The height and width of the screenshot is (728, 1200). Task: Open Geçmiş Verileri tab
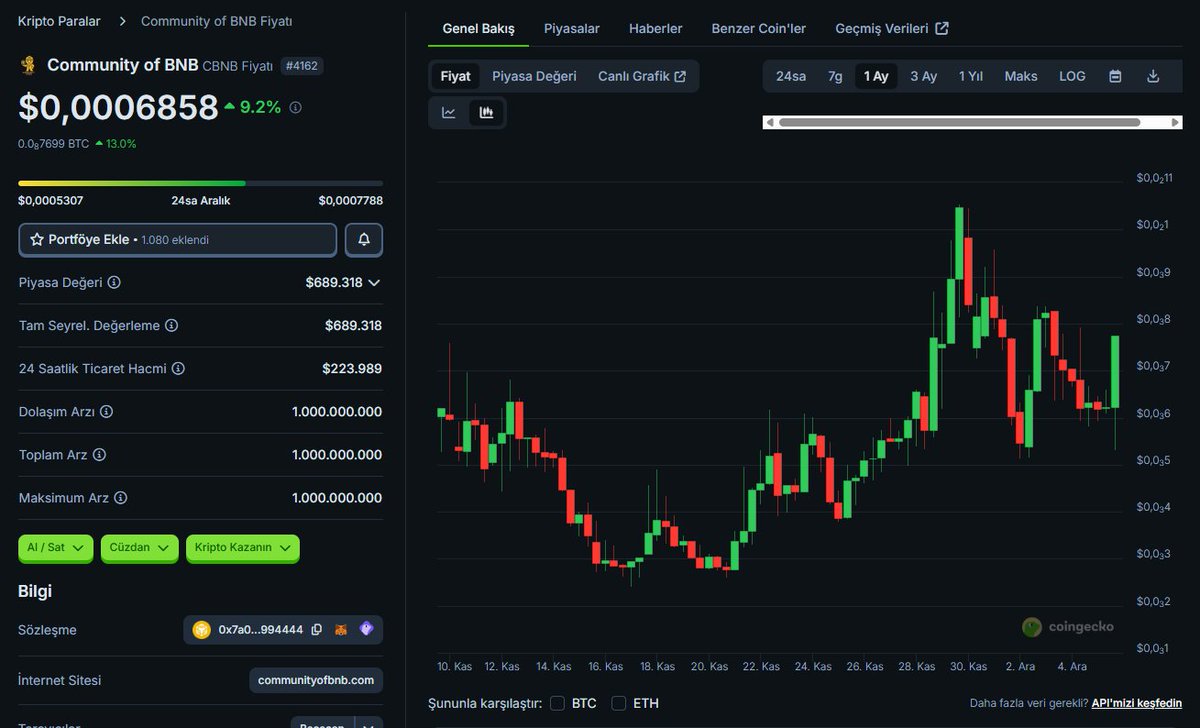[892, 29]
